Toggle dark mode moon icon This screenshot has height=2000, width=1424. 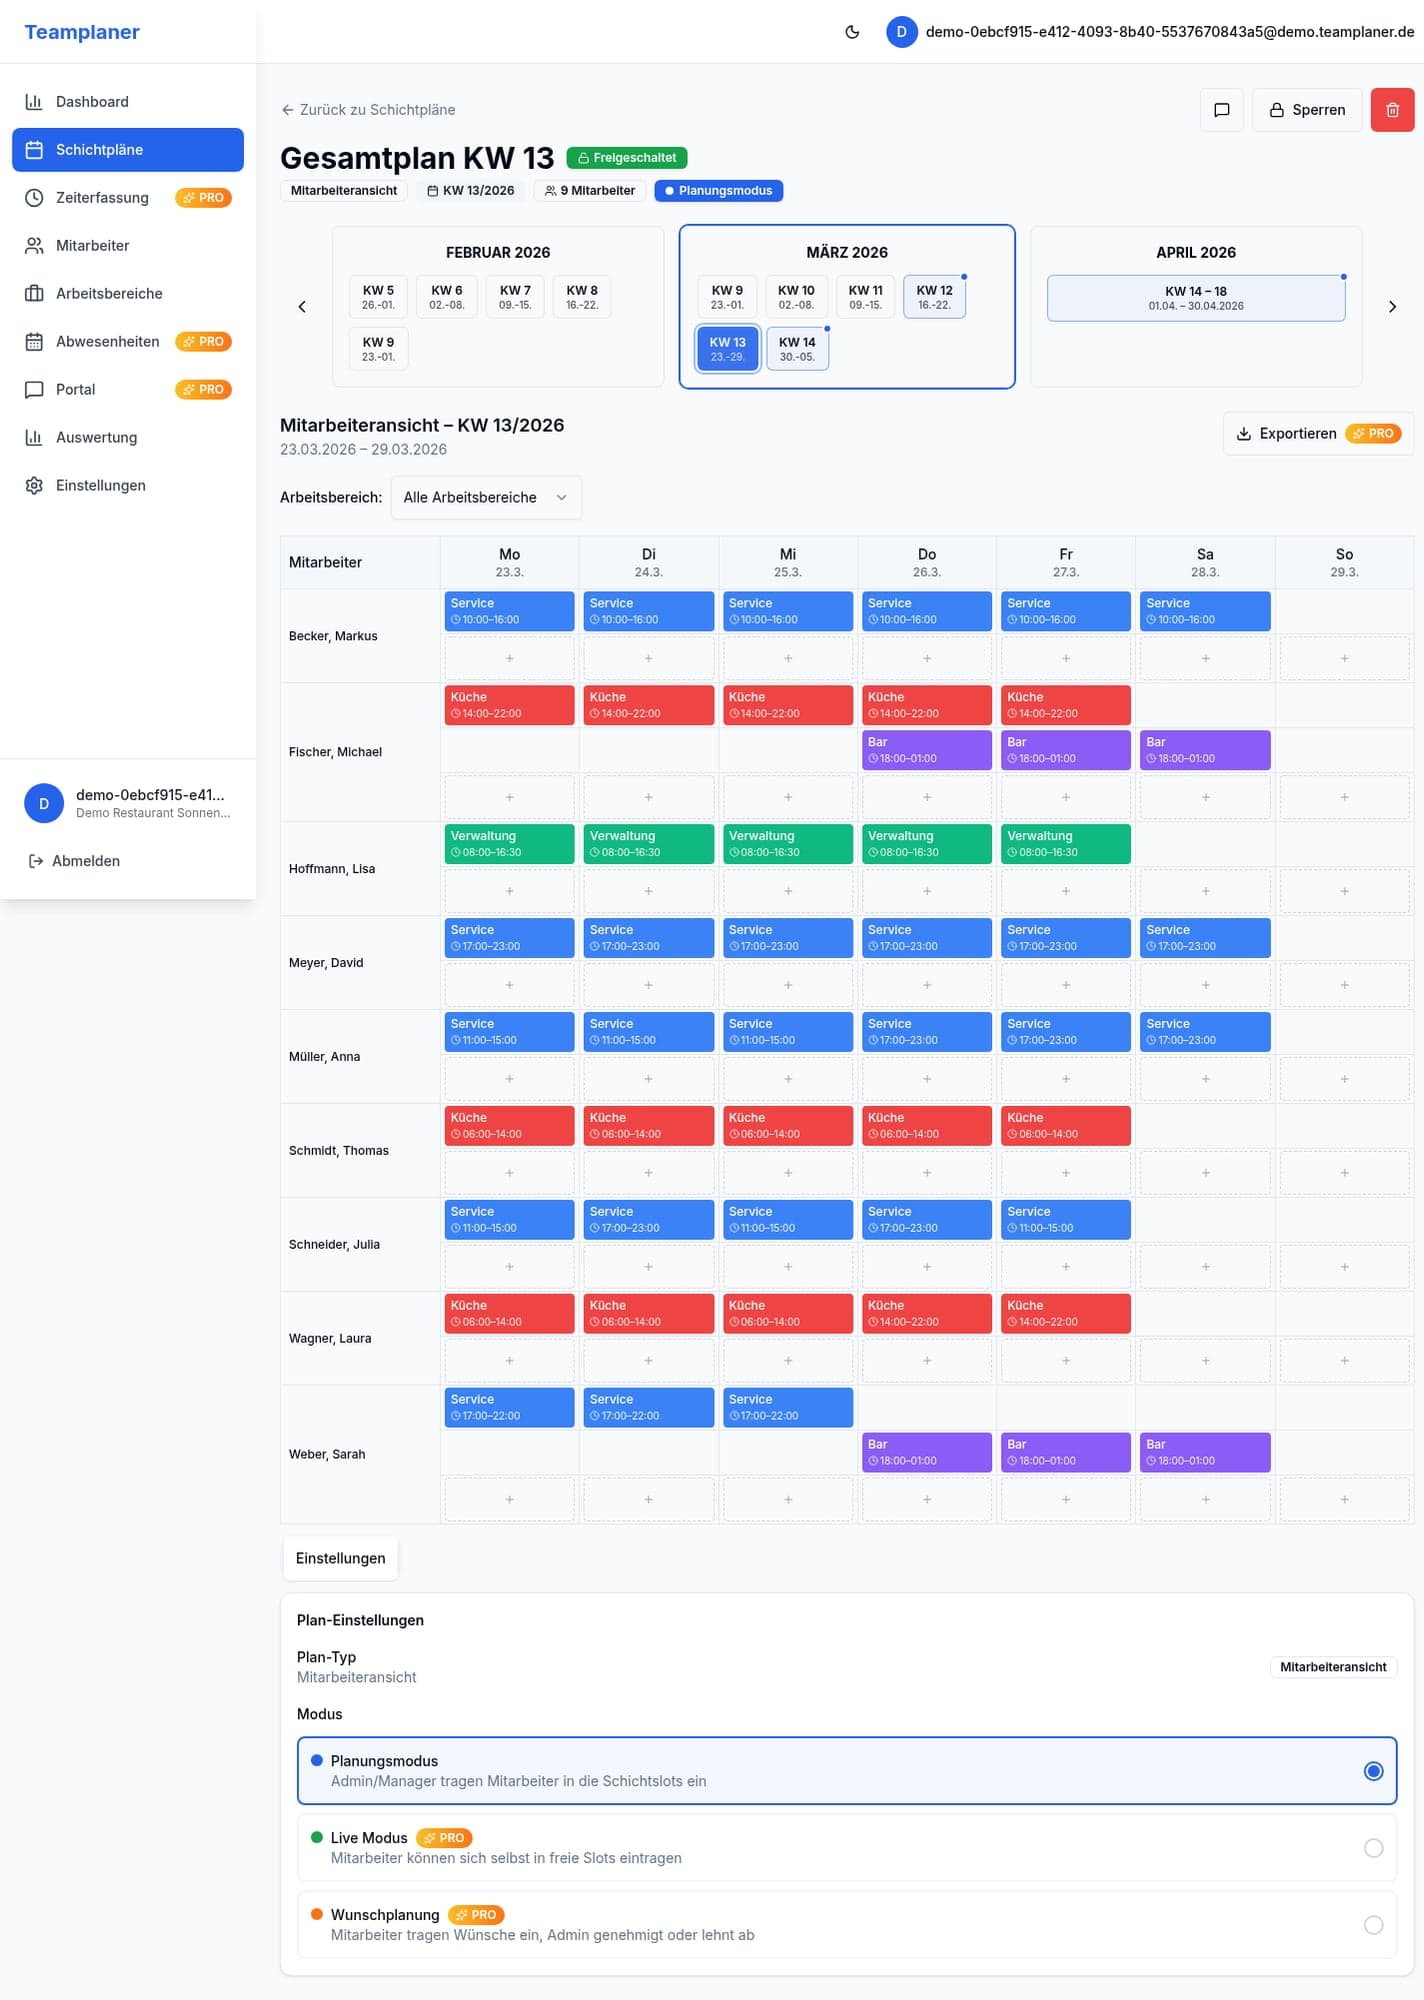[x=852, y=32]
